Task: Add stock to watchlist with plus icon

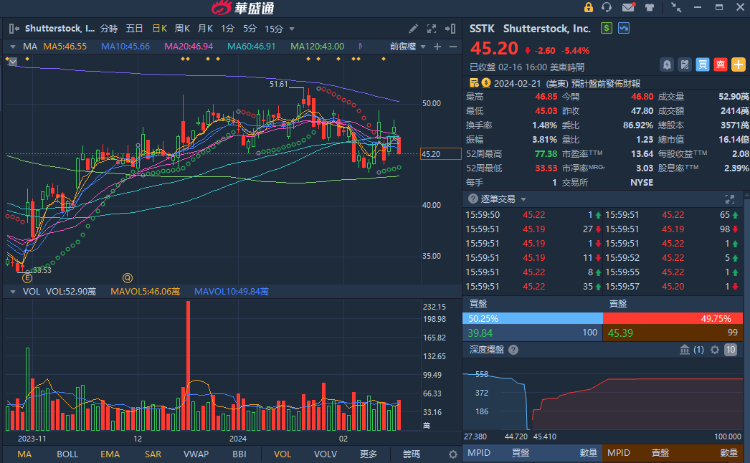Action: click(x=738, y=65)
